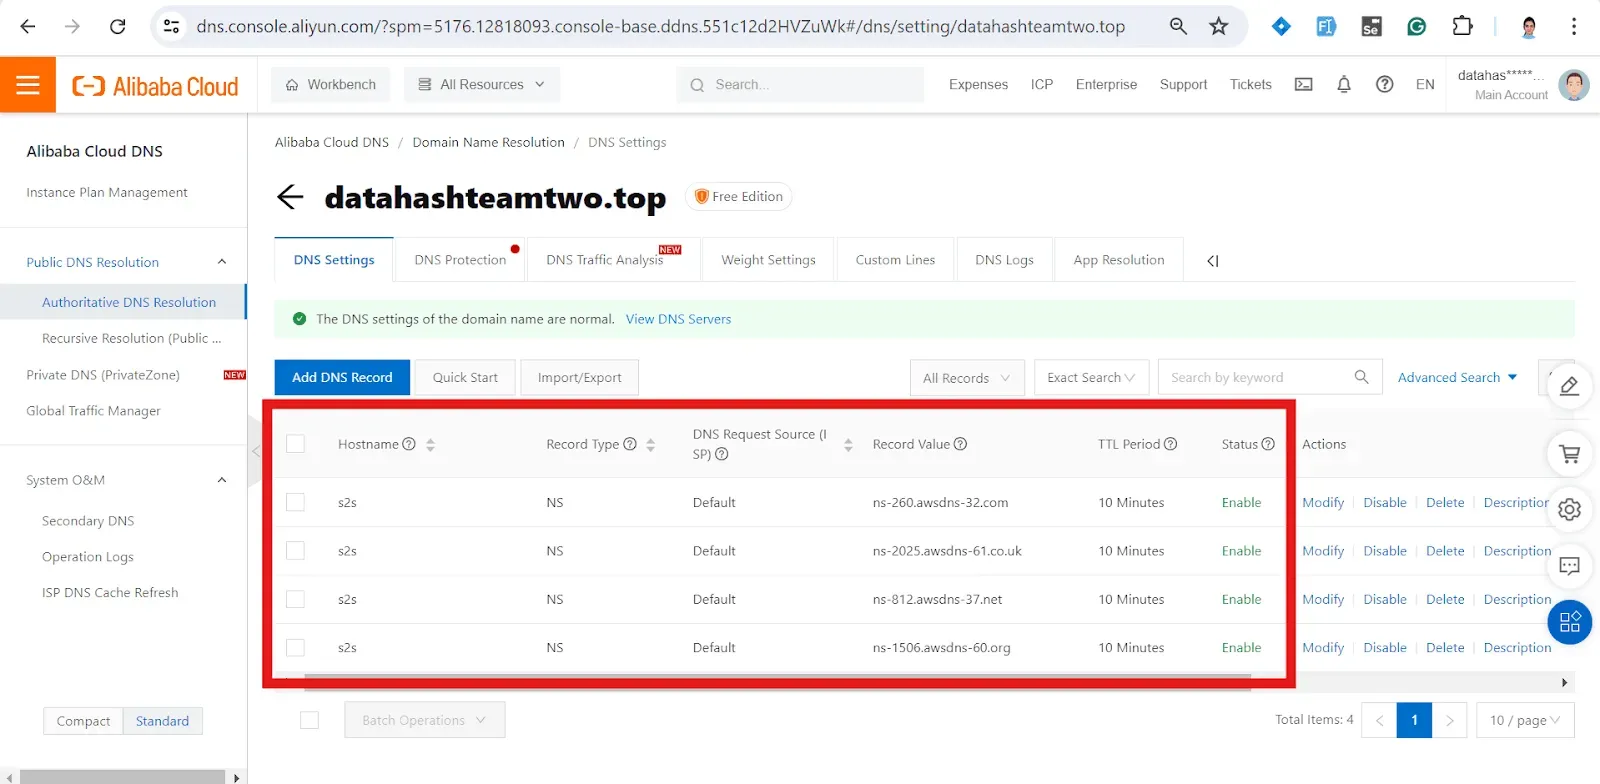Sort the table by Hostname
The height and width of the screenshot is (784, 1600).
coord(430,445)
